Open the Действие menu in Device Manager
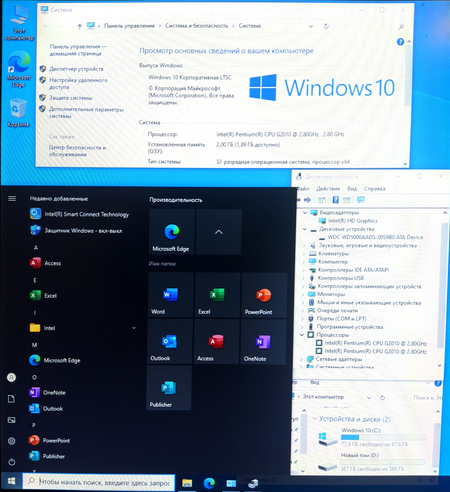450x492 pixels. click(328, 189)
